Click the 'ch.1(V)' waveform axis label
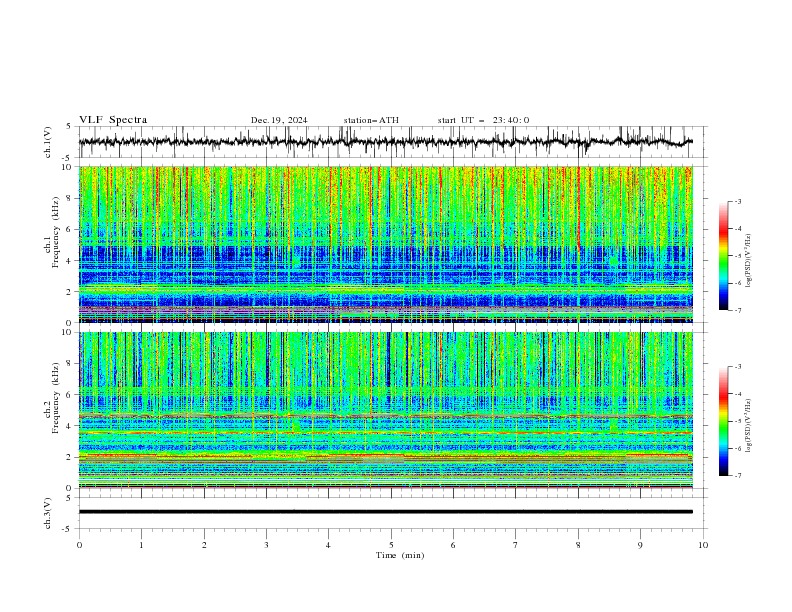 [x=48, y=142]
